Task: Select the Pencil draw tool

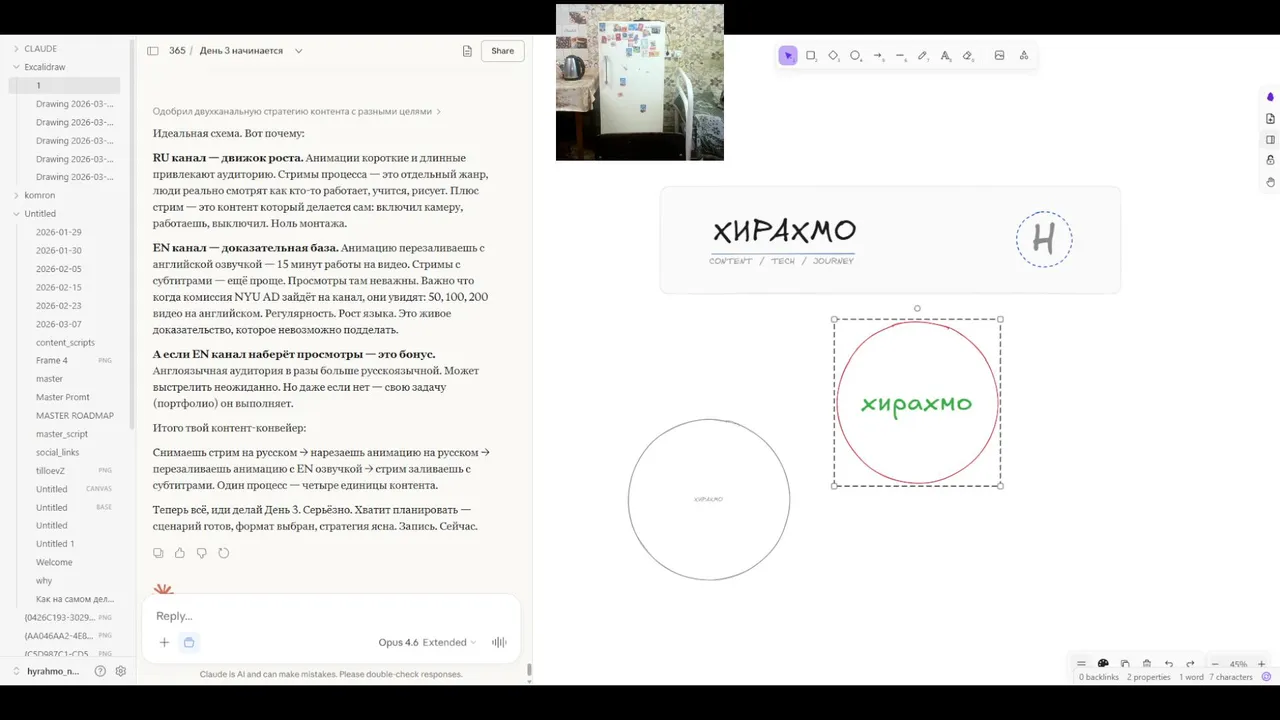Action: [x=922, y=56]
